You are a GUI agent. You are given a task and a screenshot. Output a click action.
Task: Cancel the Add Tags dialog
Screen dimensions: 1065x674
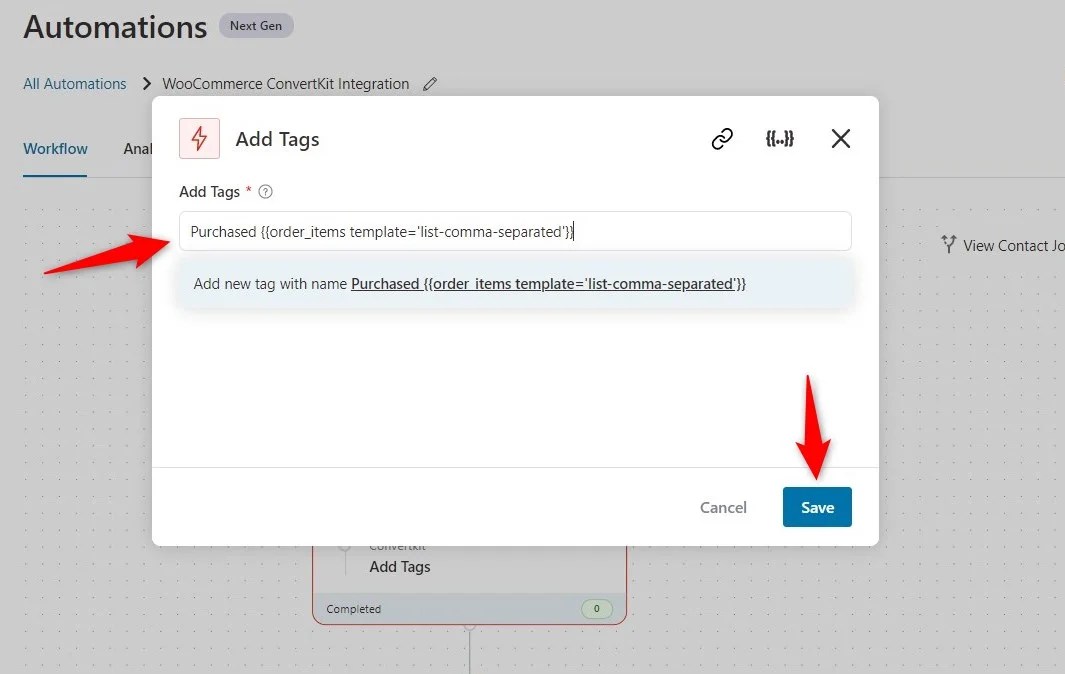click(x=723, y=507)
